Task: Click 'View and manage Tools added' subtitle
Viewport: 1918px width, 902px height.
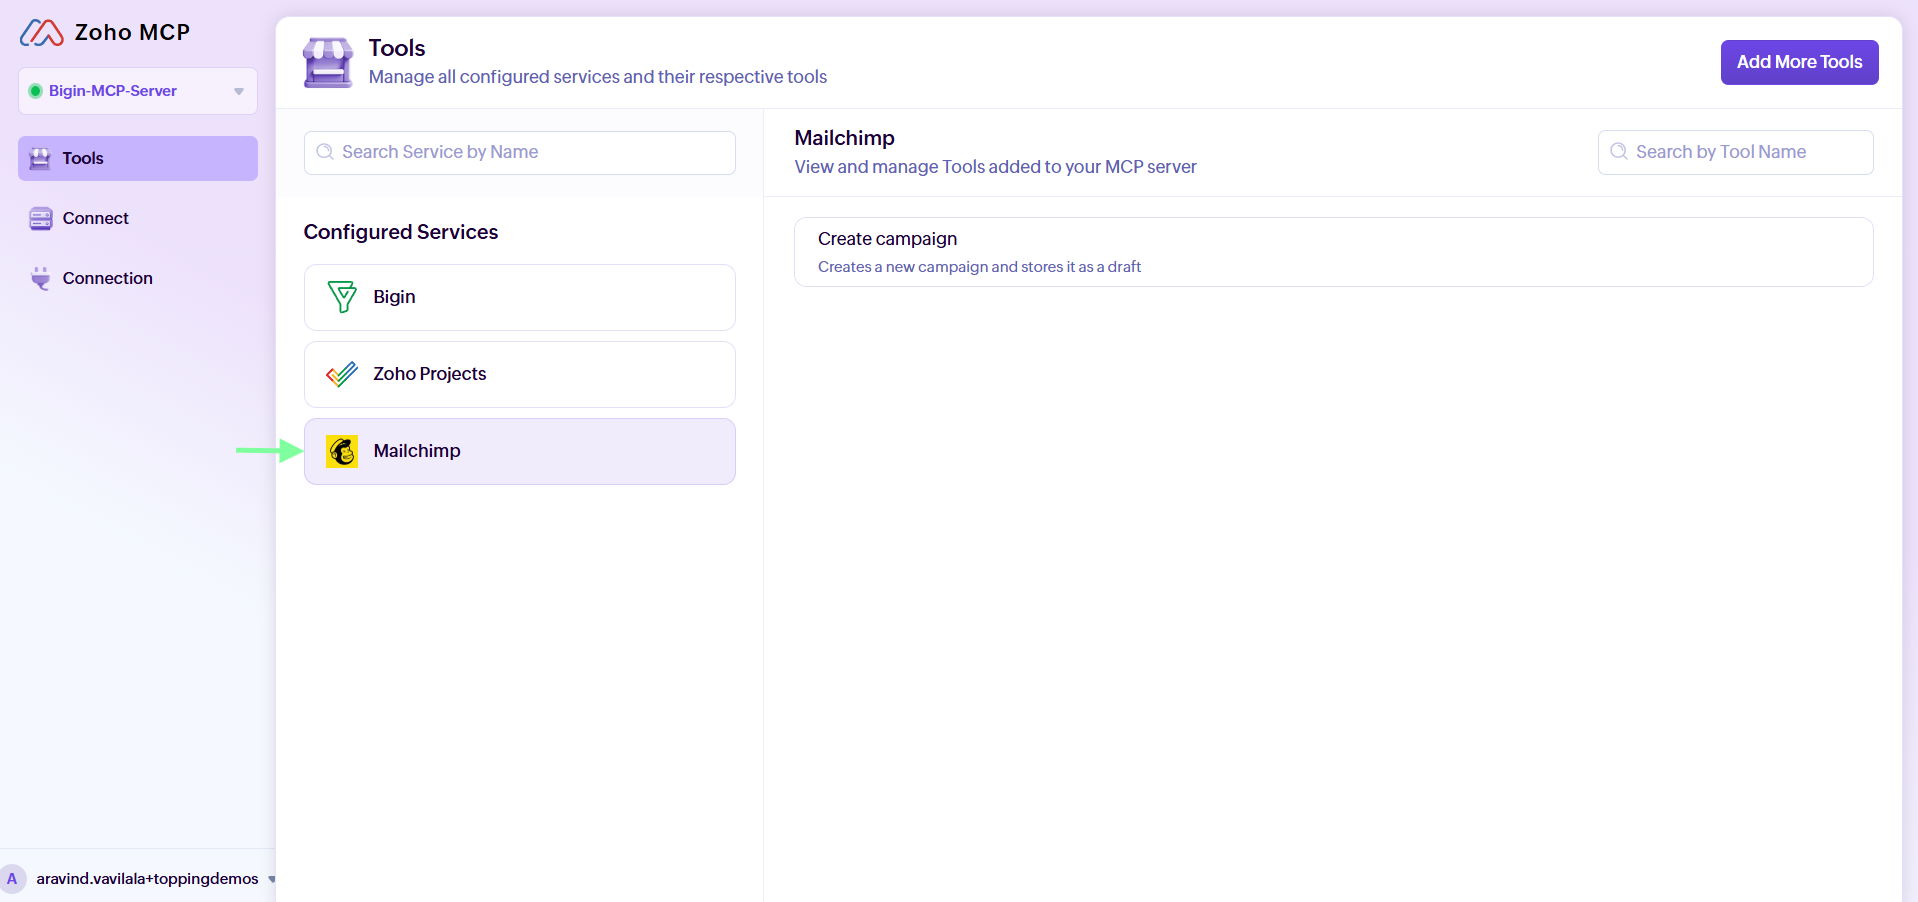Action: [995, 167]
